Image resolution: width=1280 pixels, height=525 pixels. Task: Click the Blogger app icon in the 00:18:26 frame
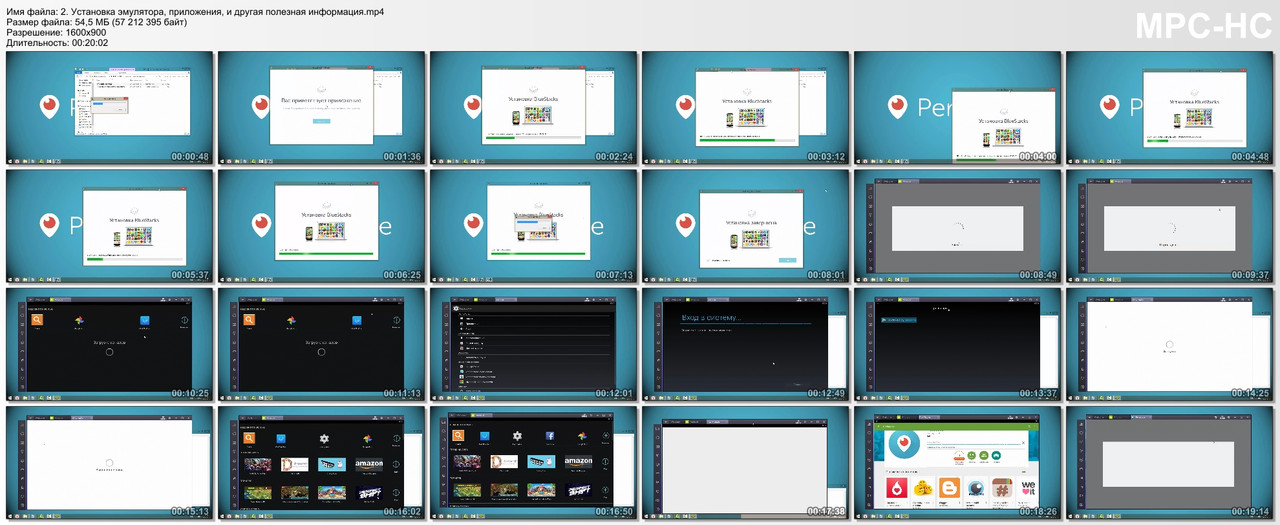[949, 488]
